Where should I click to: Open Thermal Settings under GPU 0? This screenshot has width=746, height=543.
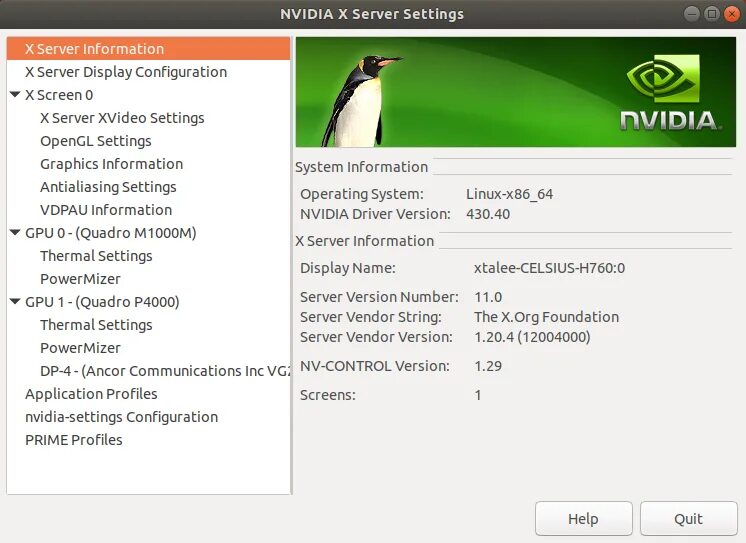(96, 256)
